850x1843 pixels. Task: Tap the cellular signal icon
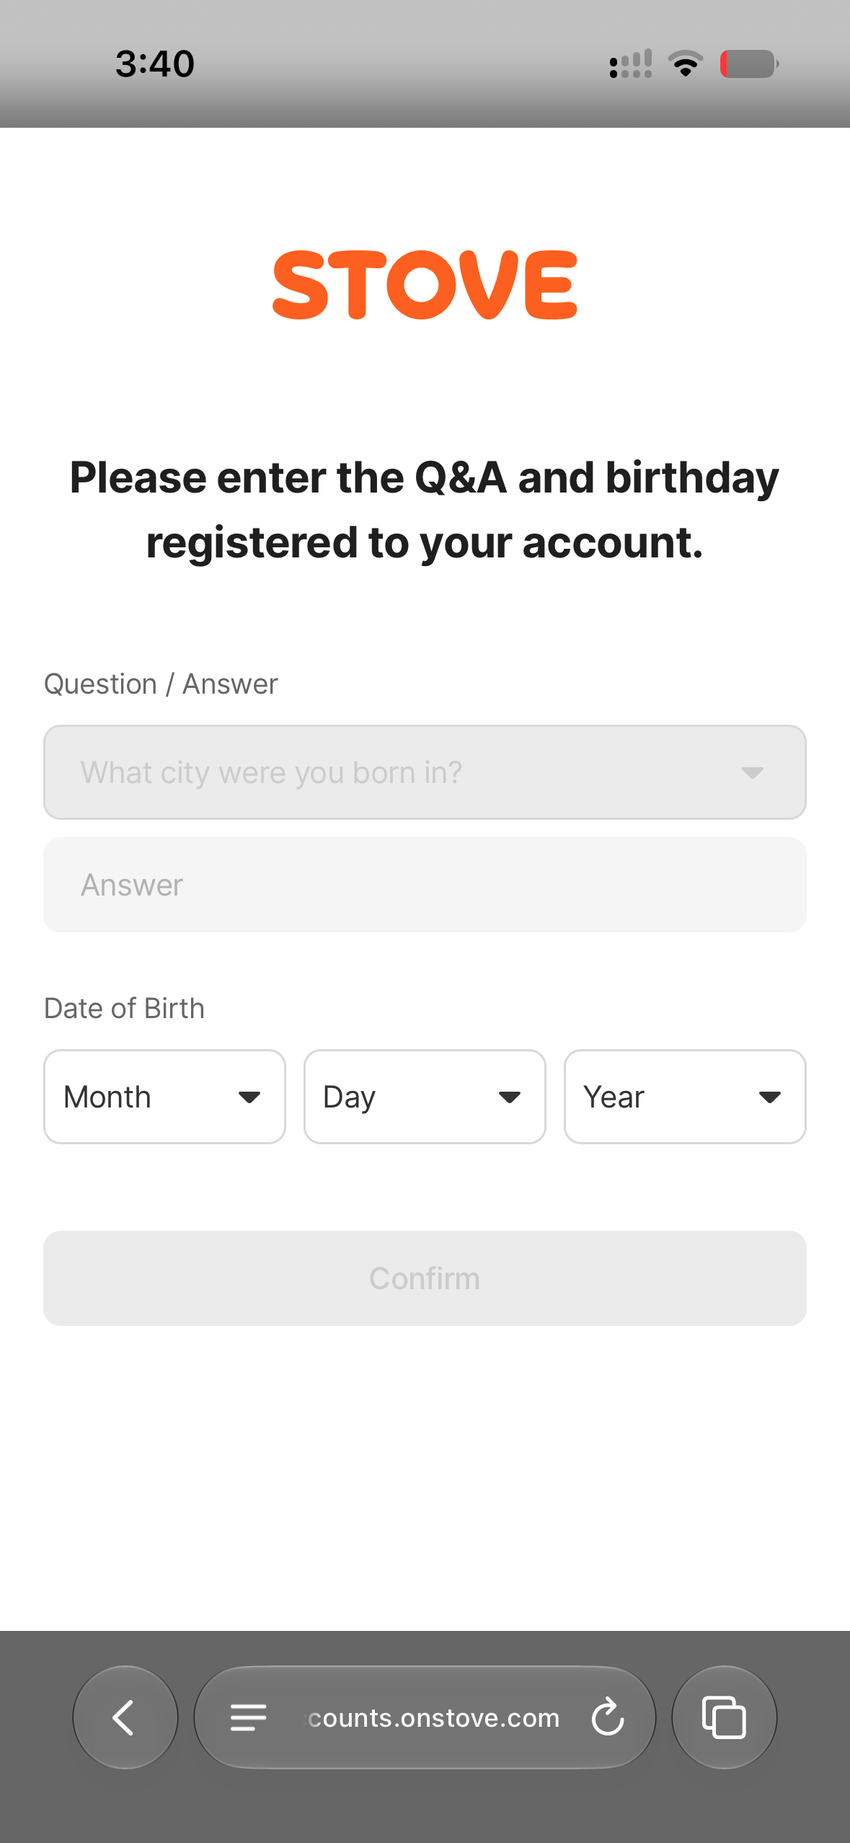click(631, 64)
